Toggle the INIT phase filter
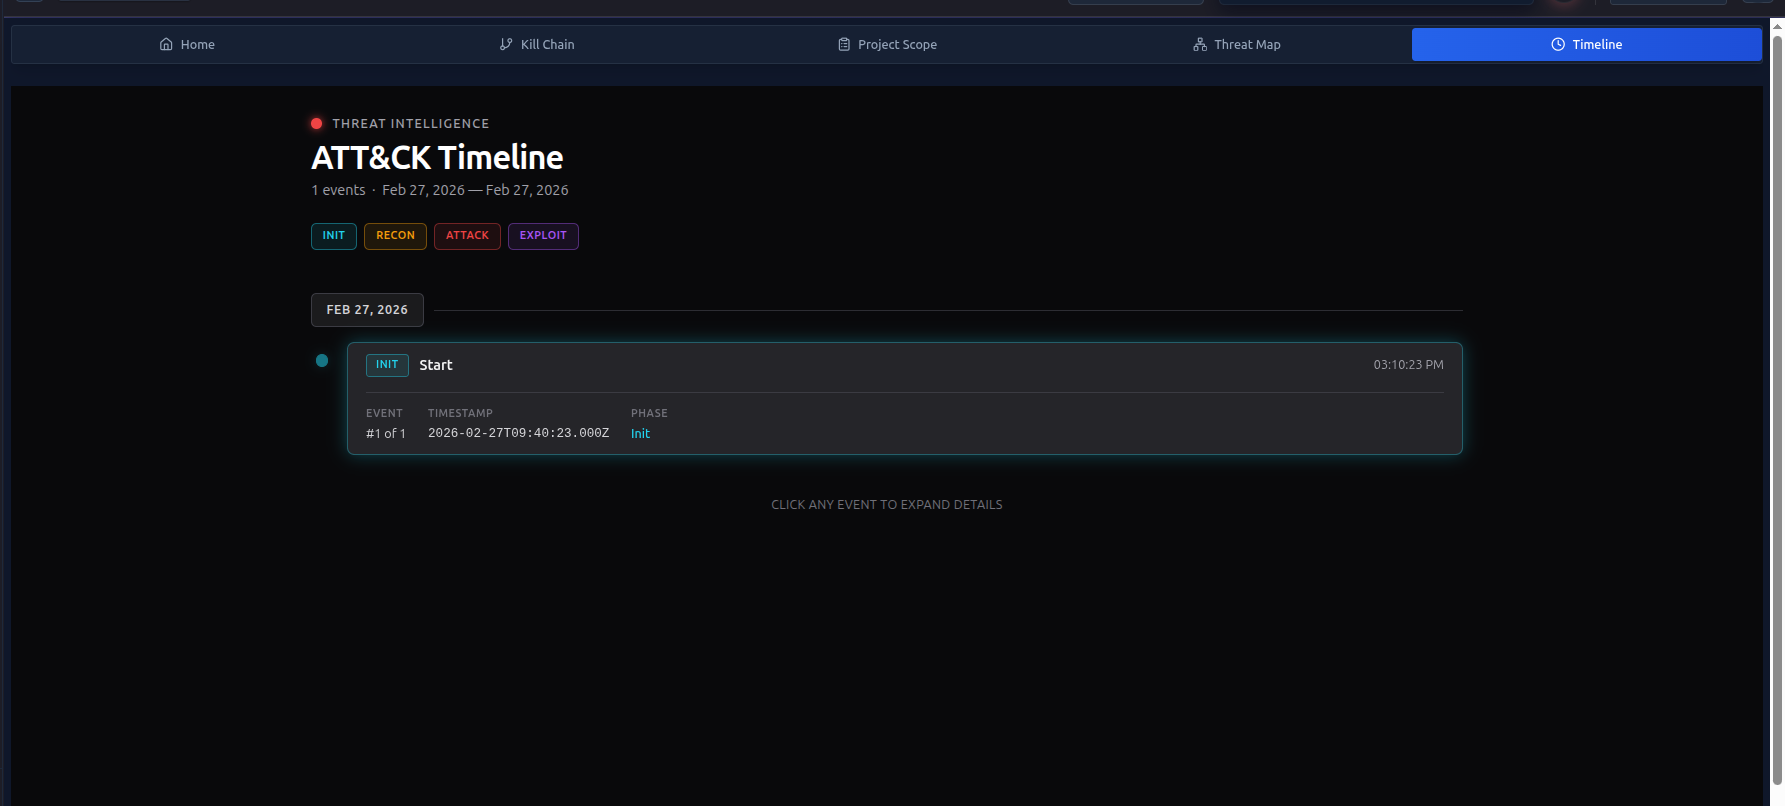 pos(334,236)
